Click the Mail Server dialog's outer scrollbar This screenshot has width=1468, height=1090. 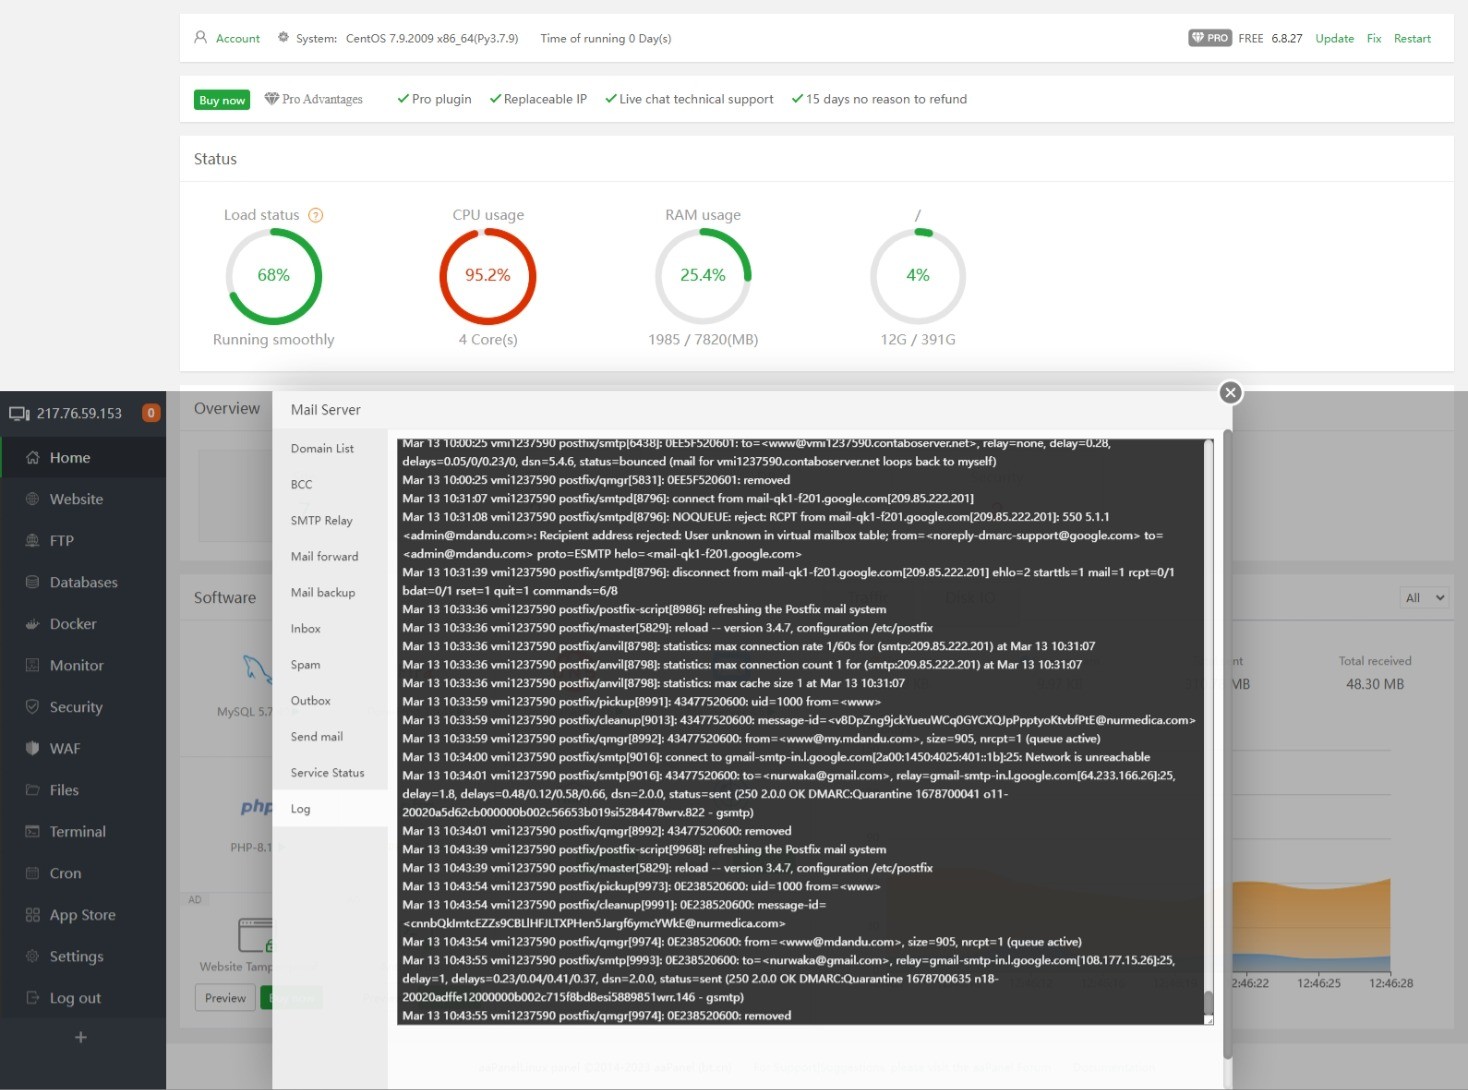click(x=1227, y=744)
